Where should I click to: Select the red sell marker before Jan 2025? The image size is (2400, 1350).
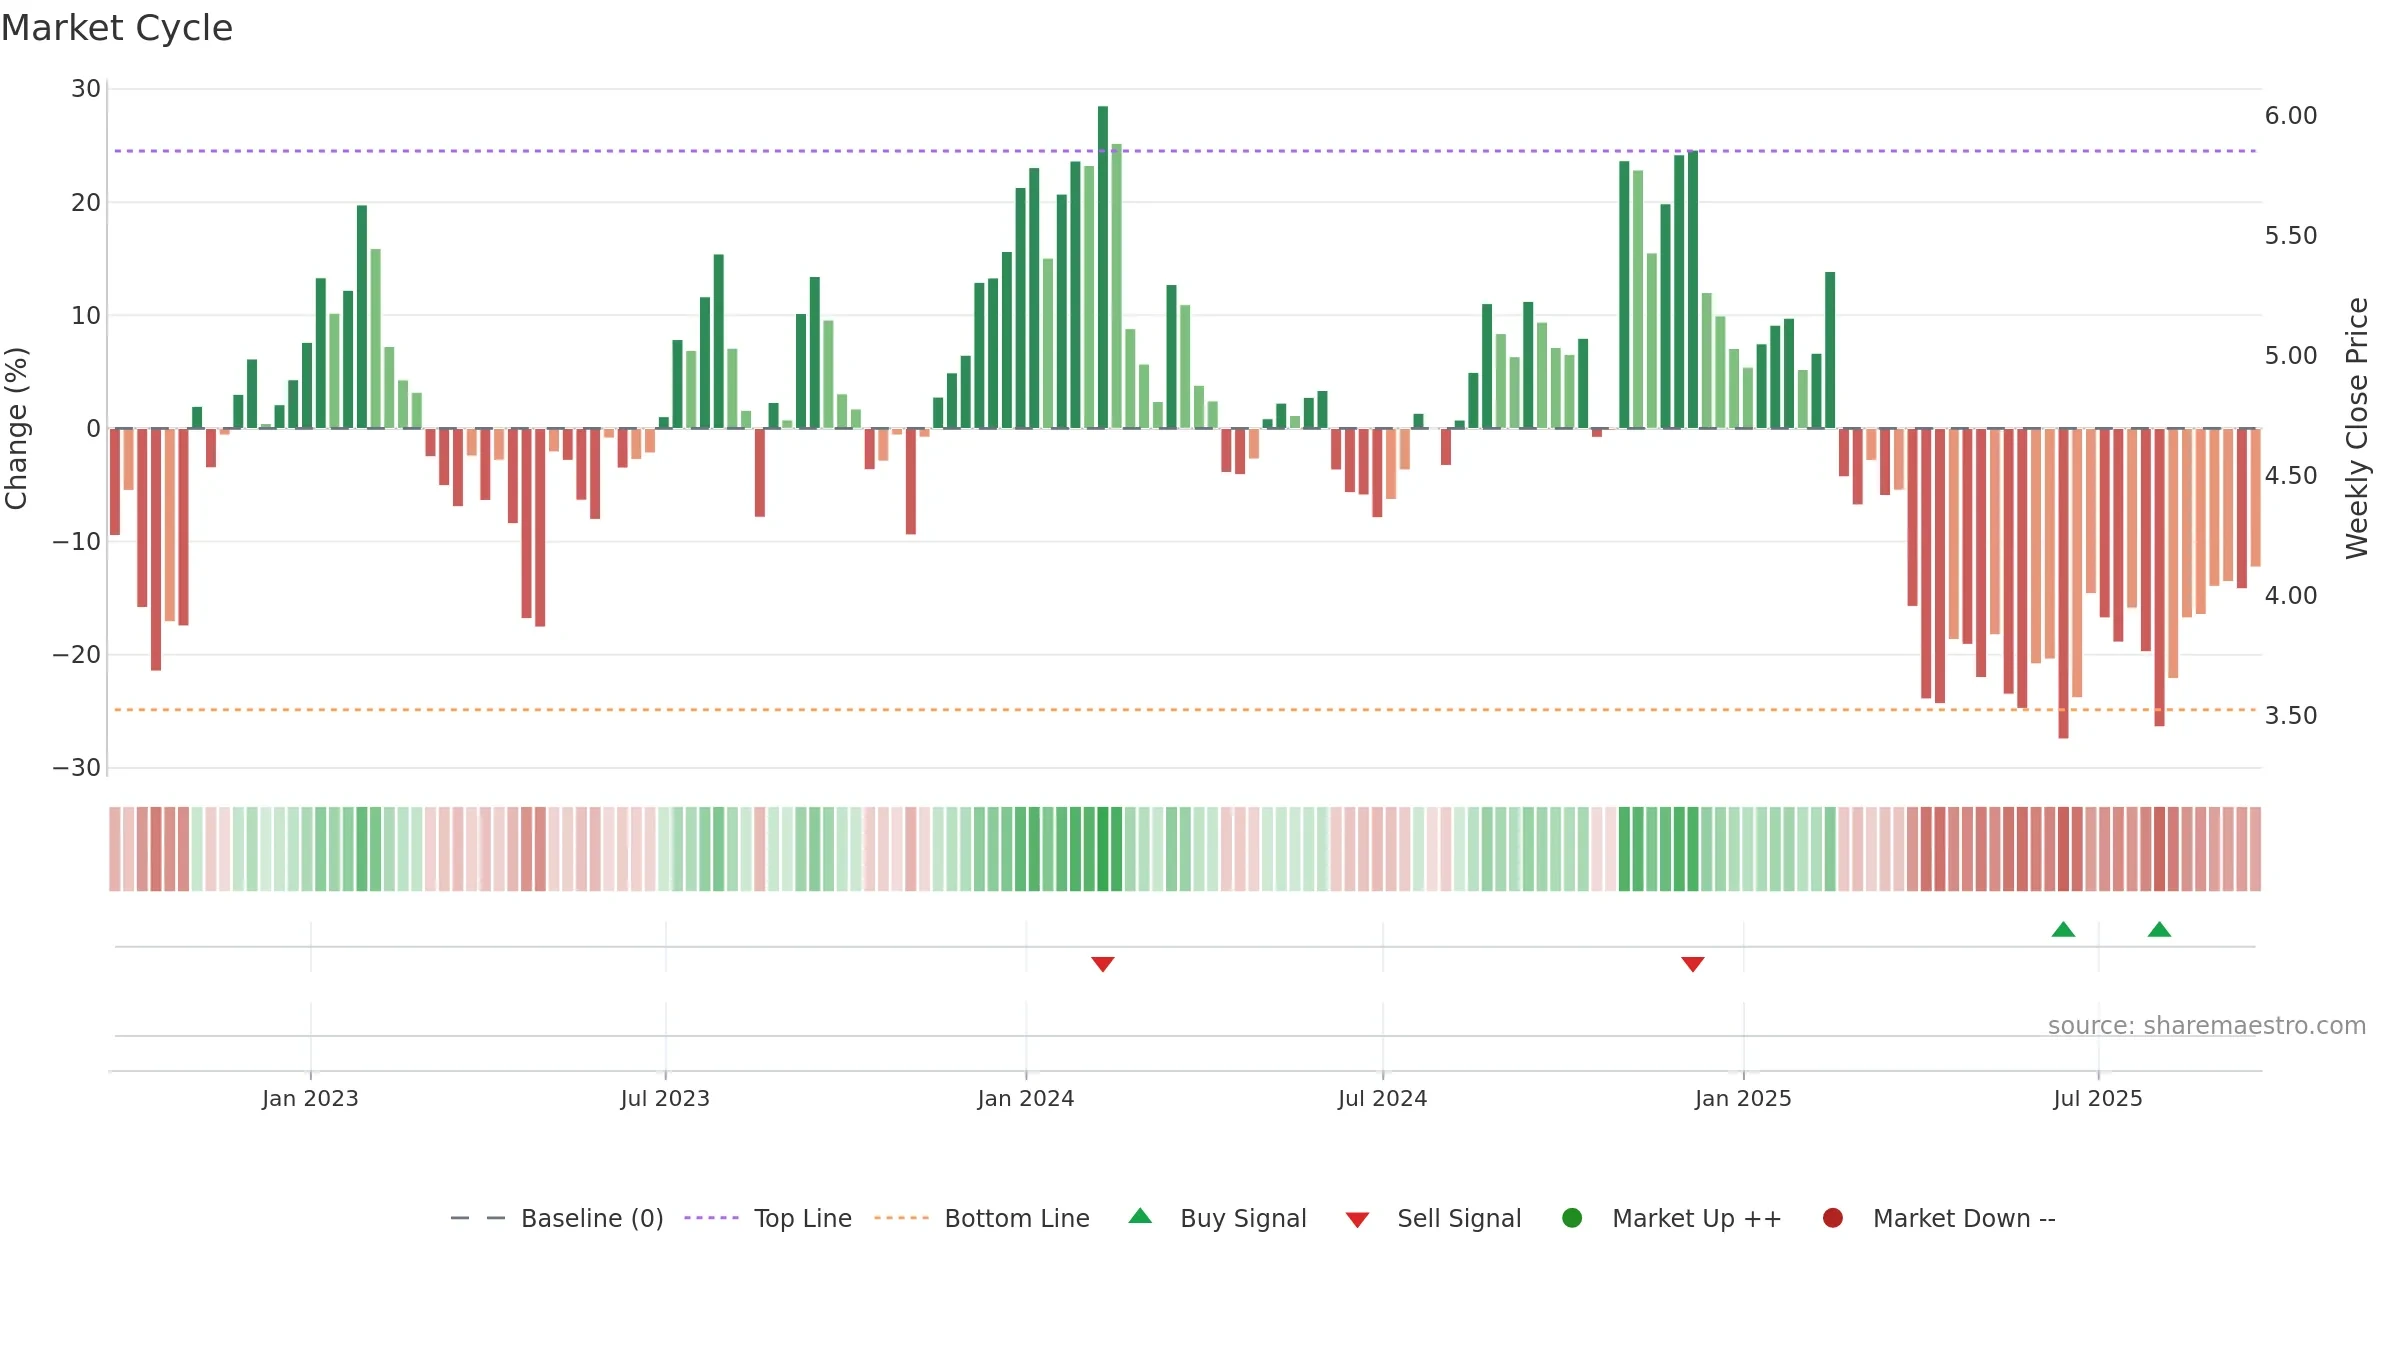[x=1693, y=964]
